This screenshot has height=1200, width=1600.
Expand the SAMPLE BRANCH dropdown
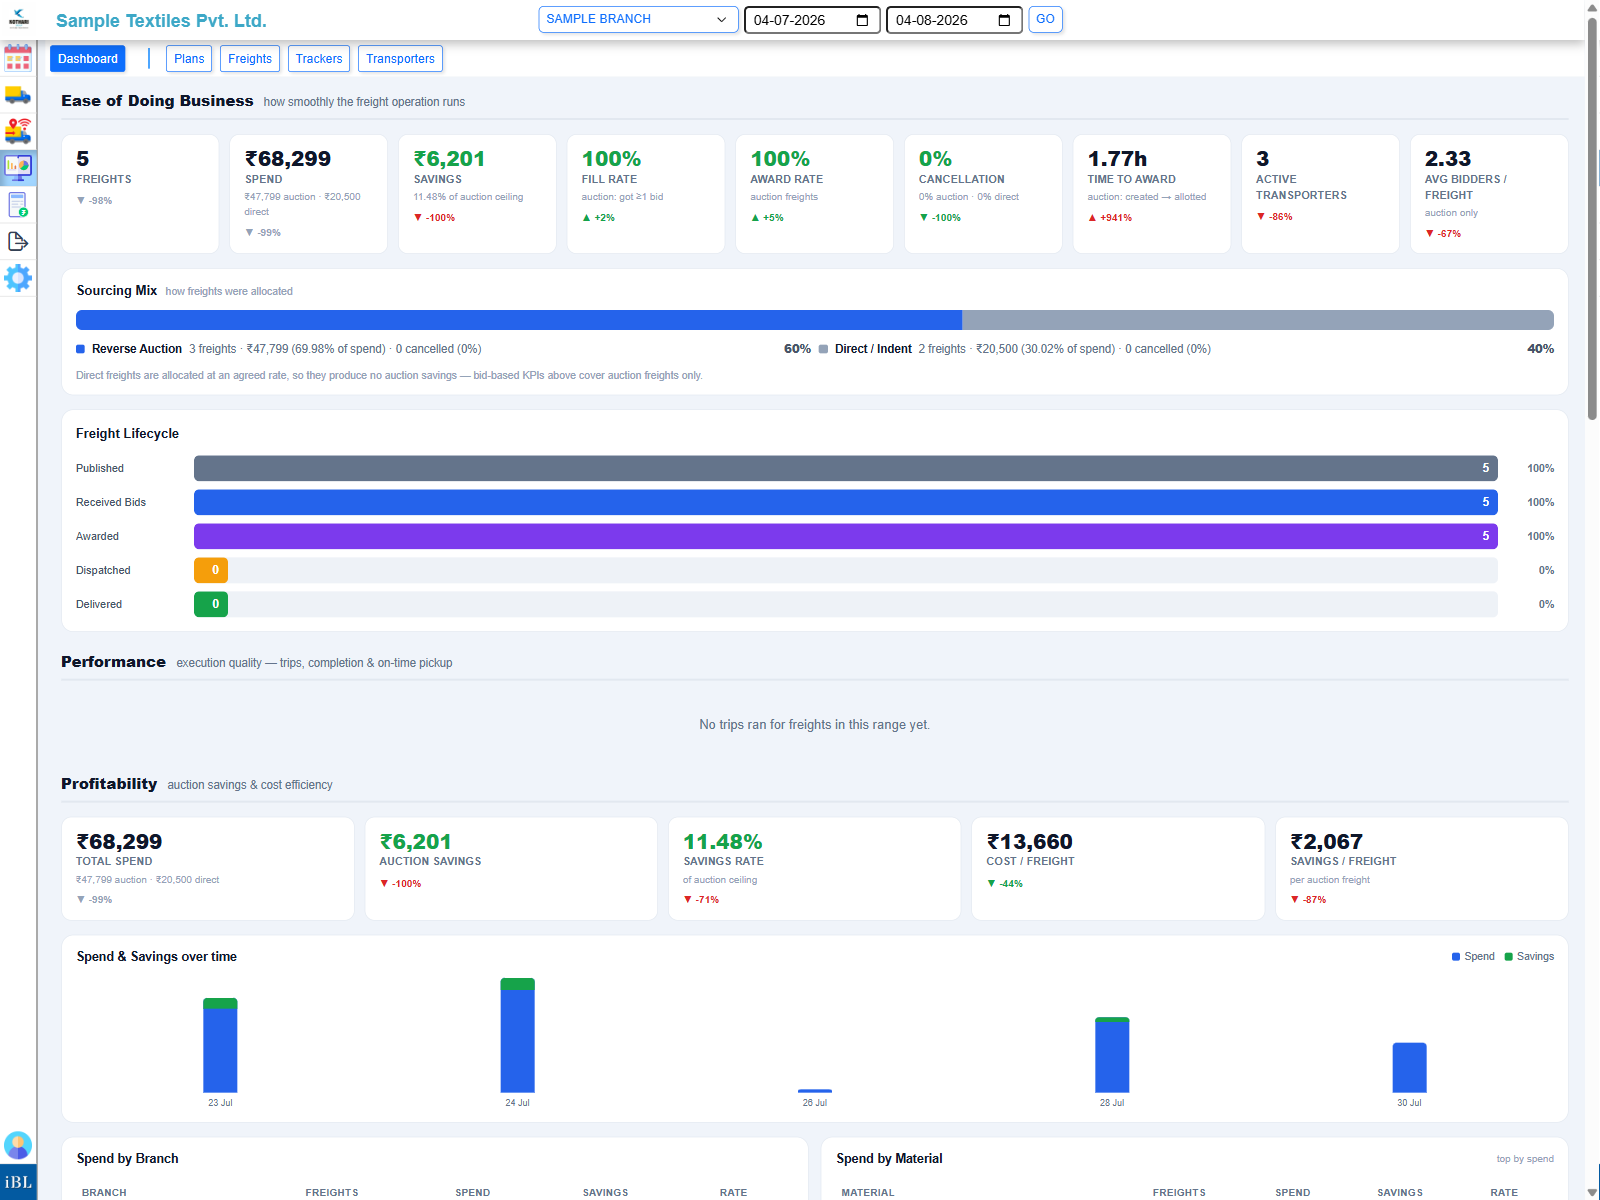pos(638,19)
